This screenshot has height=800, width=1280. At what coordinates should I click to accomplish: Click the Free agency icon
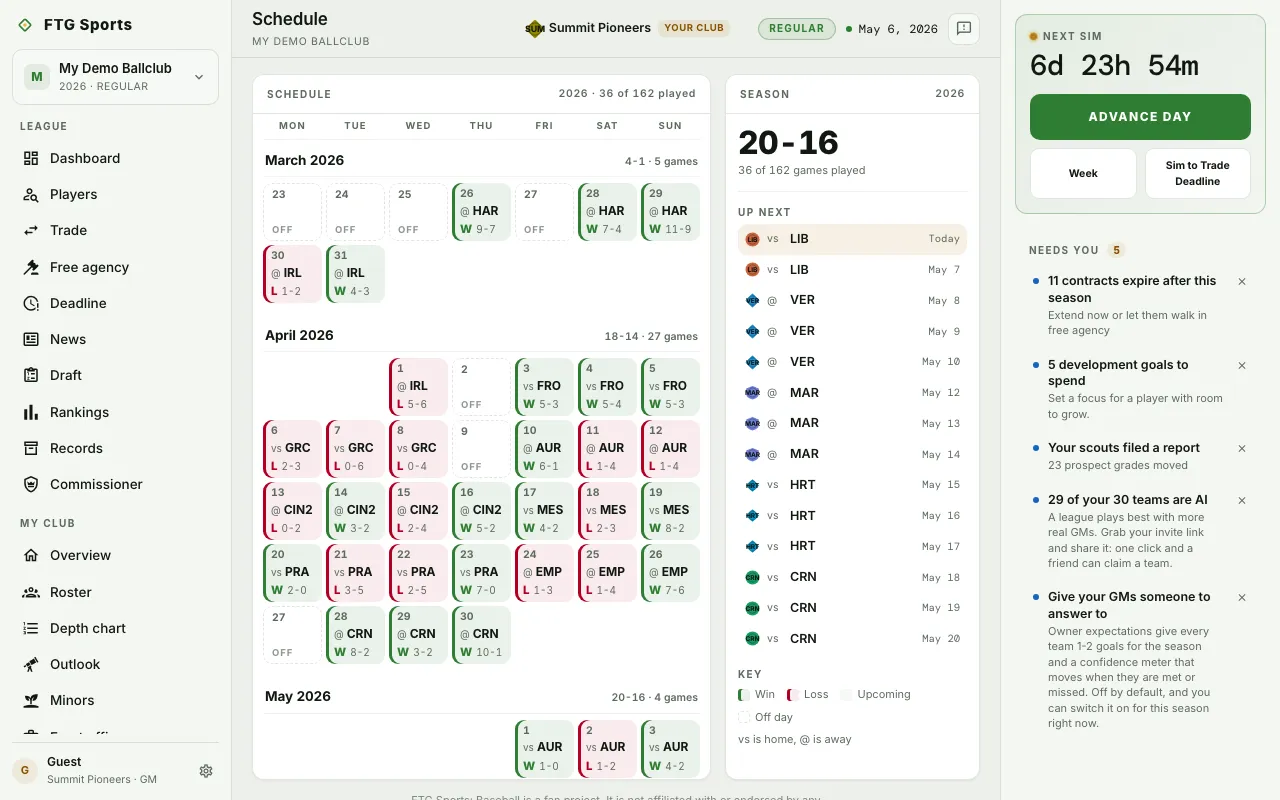coord(31,267)
